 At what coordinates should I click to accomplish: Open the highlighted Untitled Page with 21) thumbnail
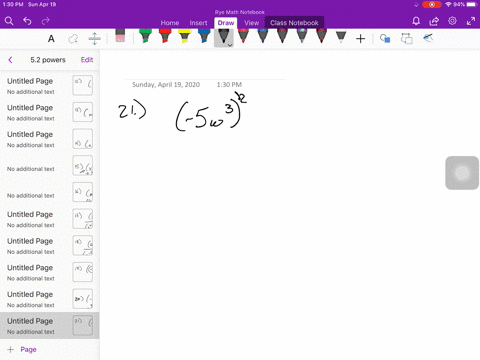click(x=50, y=326)
